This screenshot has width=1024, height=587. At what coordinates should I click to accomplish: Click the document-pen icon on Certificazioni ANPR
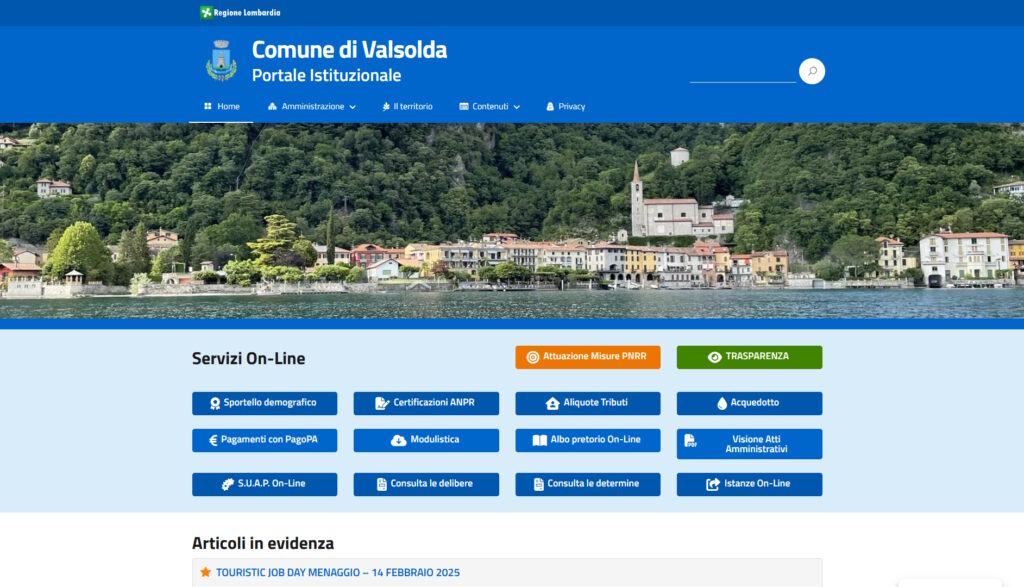(x=382, y=404)
